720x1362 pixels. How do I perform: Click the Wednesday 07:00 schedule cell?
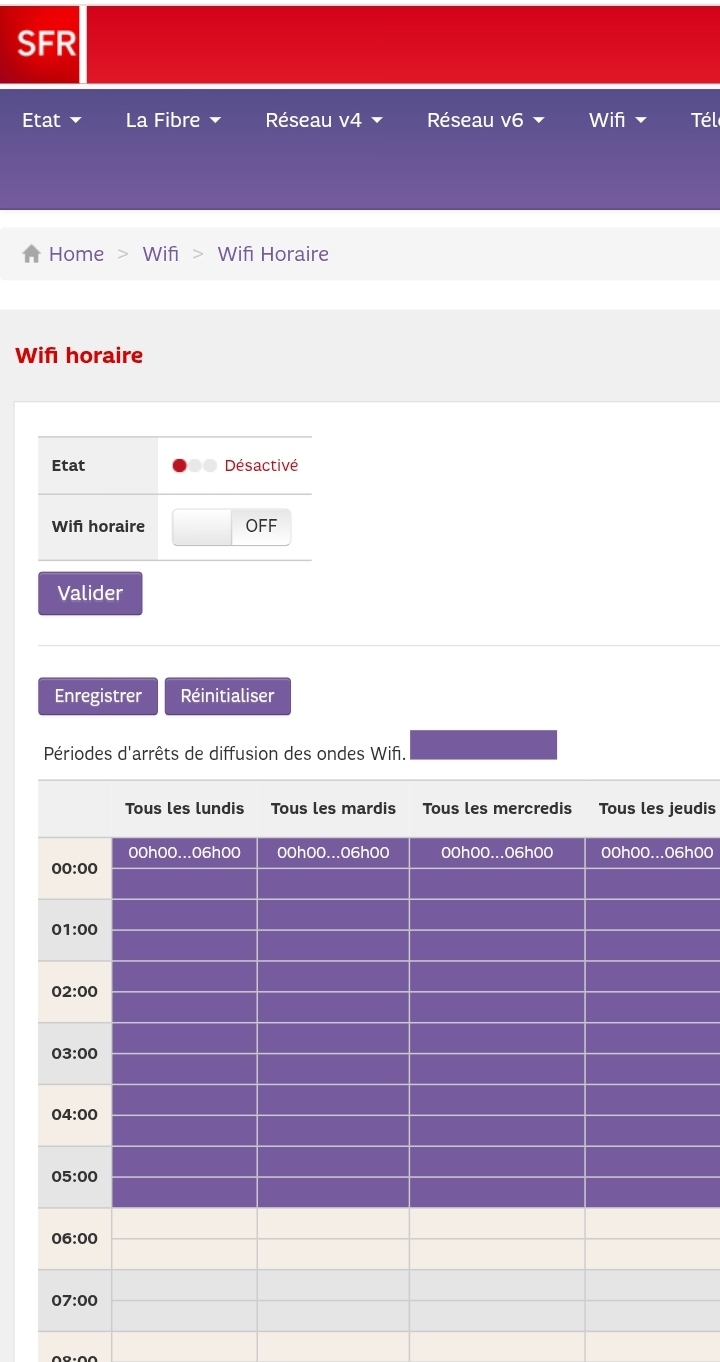click(497, 1285)
